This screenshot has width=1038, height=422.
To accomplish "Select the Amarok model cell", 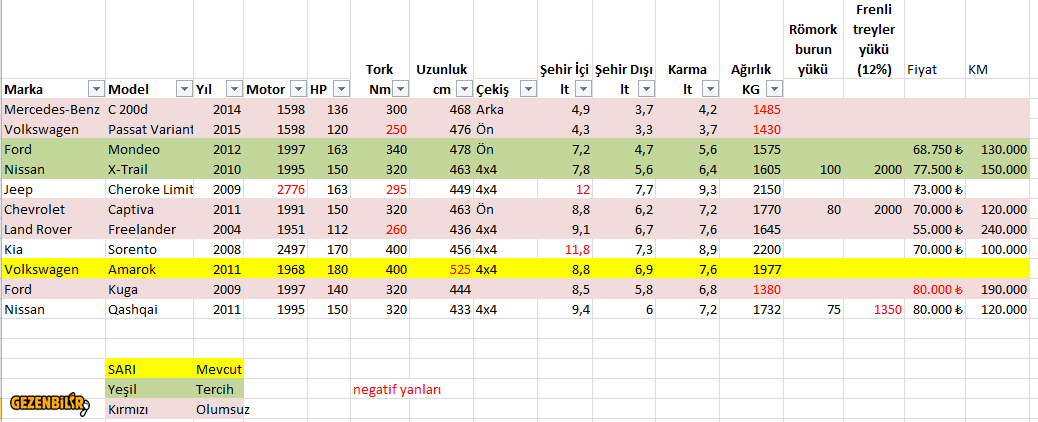I will [150, 270].
